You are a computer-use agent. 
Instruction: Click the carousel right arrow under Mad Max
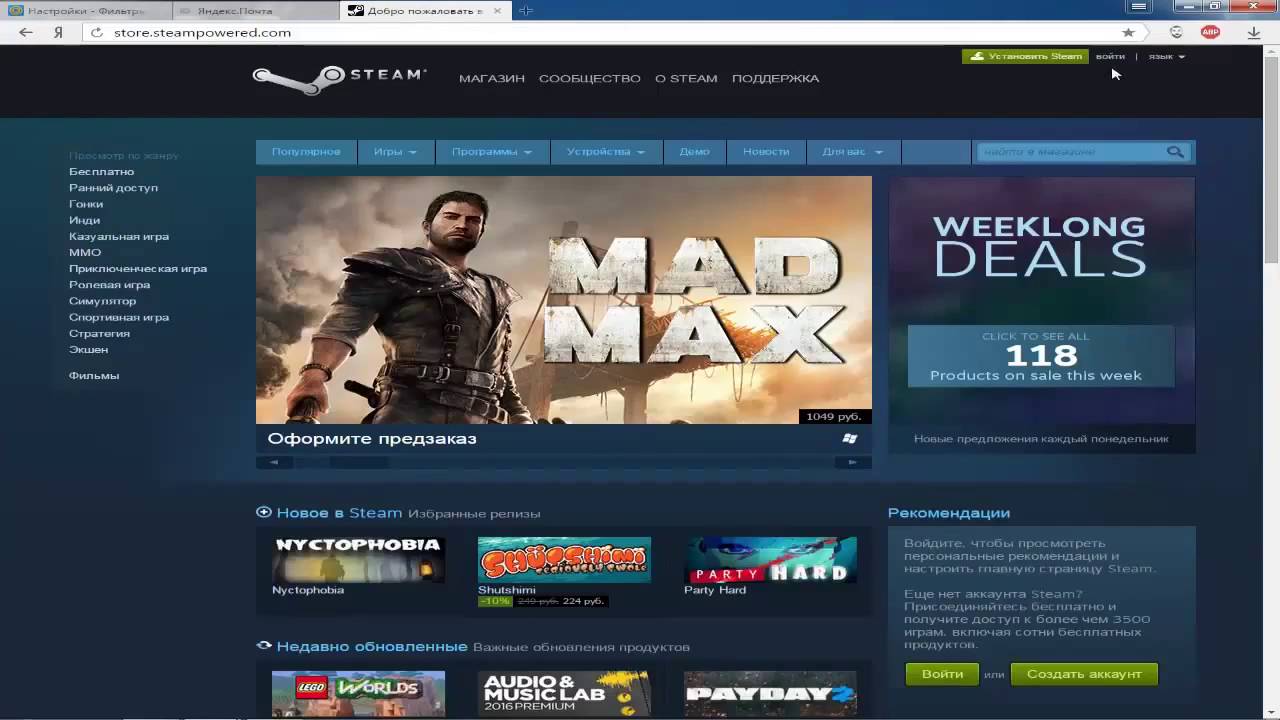pos(853,462)
